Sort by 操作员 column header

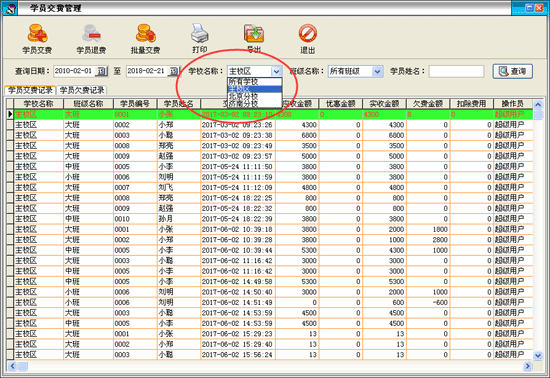tap(513, 104)
